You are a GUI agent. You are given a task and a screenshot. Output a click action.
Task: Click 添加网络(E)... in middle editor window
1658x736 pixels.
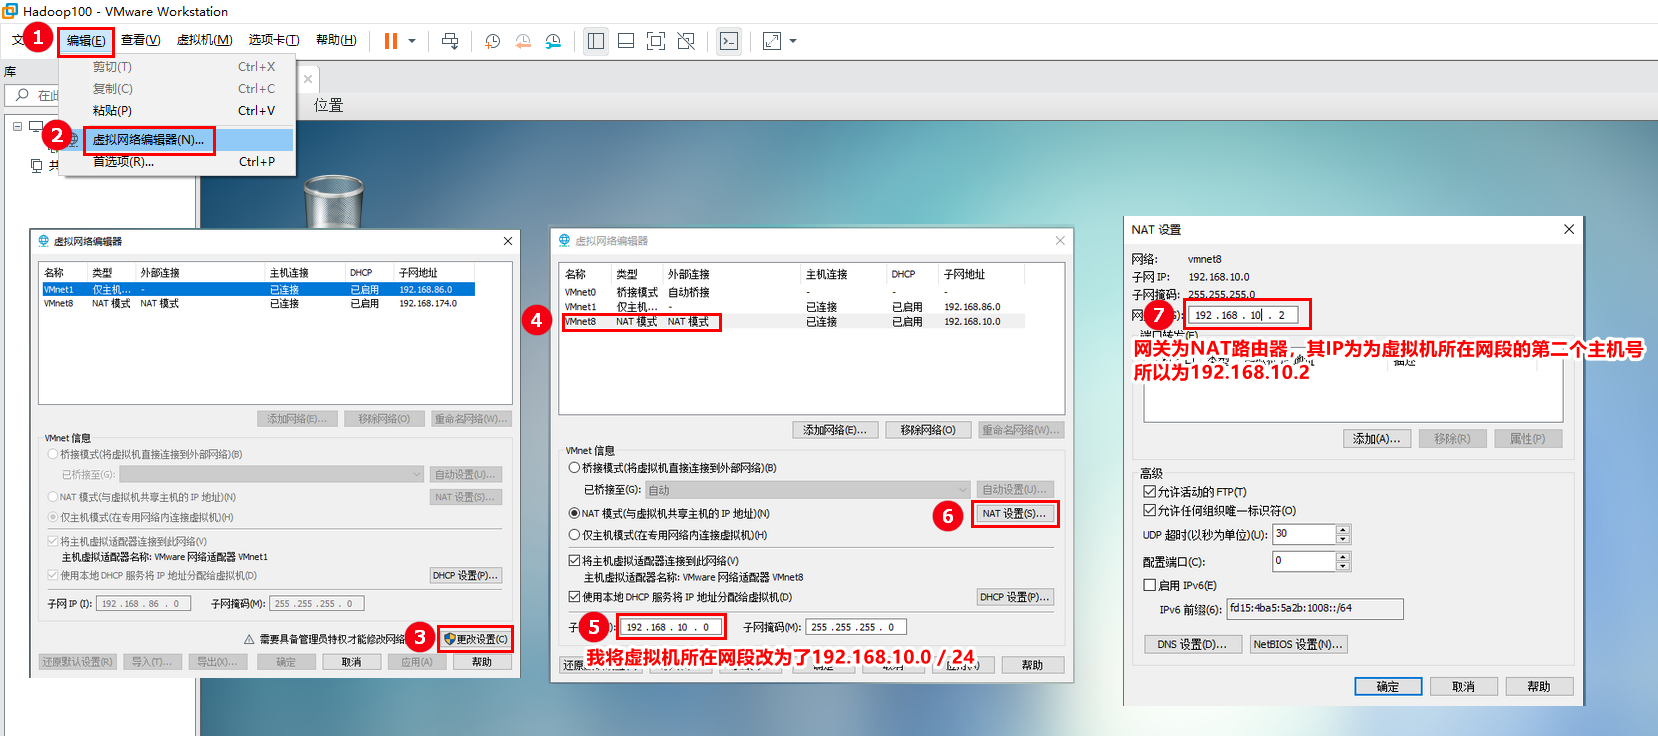(836, 430)
